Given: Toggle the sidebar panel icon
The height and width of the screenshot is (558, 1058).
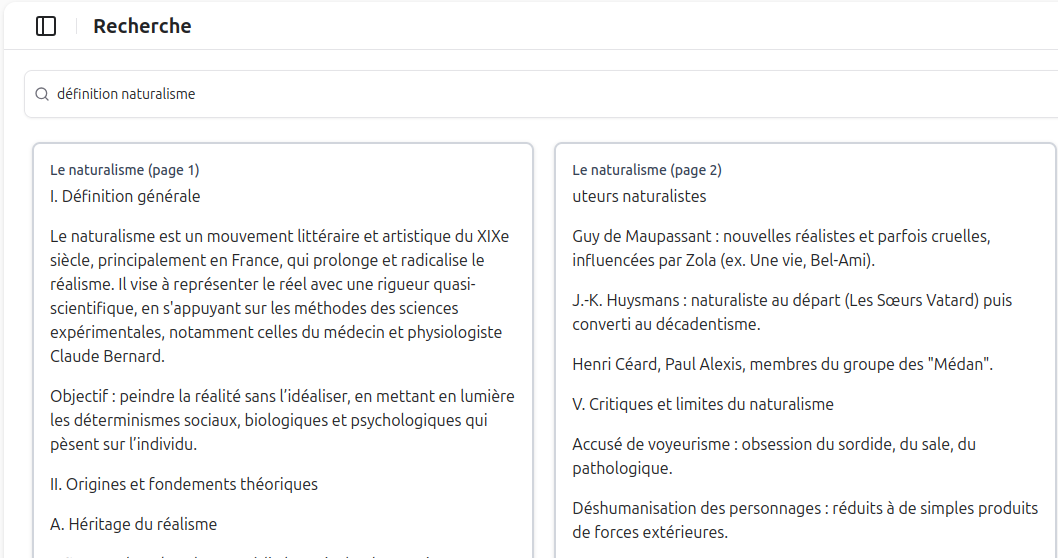Looking at the screenshot, I should 46,27.
